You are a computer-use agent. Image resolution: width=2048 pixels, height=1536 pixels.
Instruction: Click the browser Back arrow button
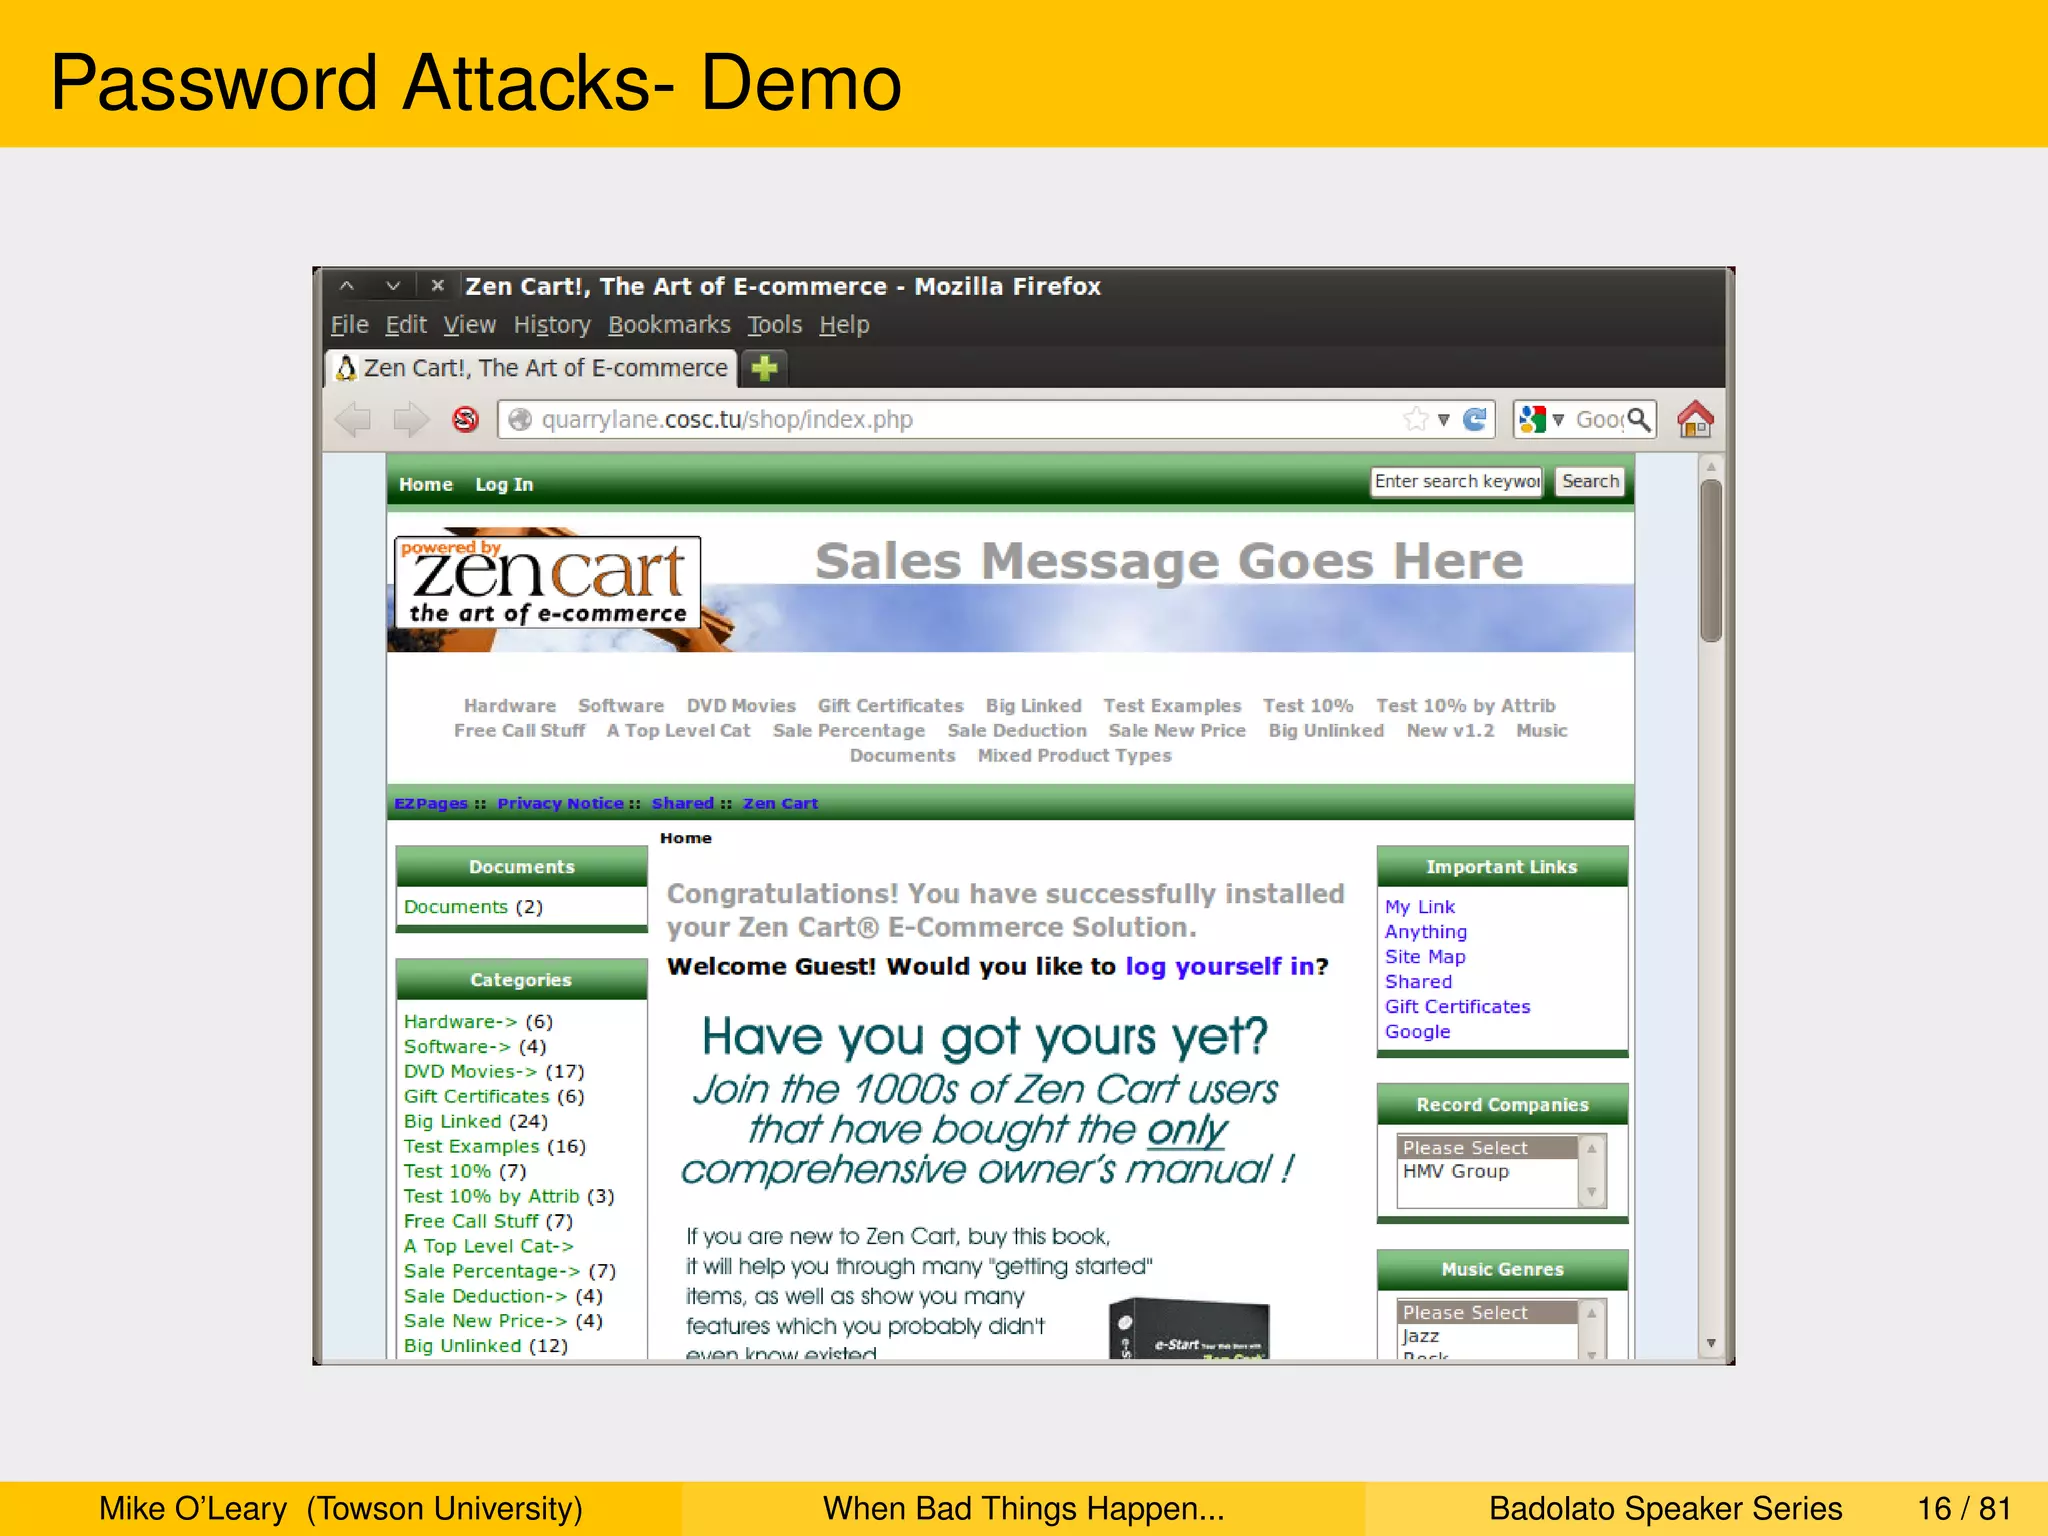(x=353, y=419)
